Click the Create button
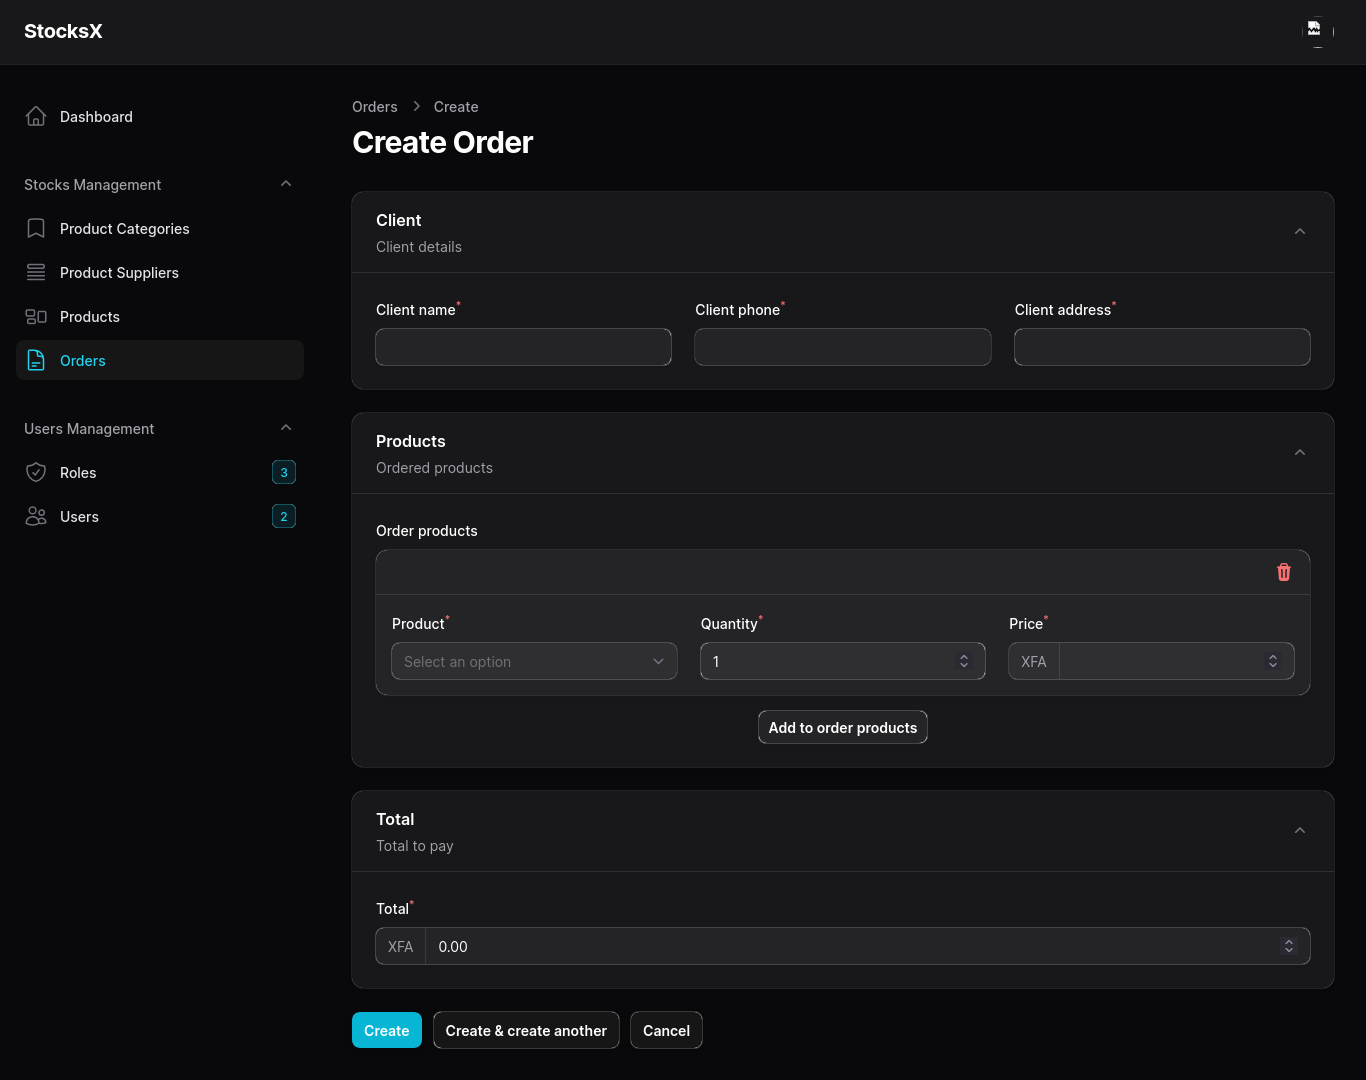The image size is (1366, 1080). click(x=387, y=1031)
